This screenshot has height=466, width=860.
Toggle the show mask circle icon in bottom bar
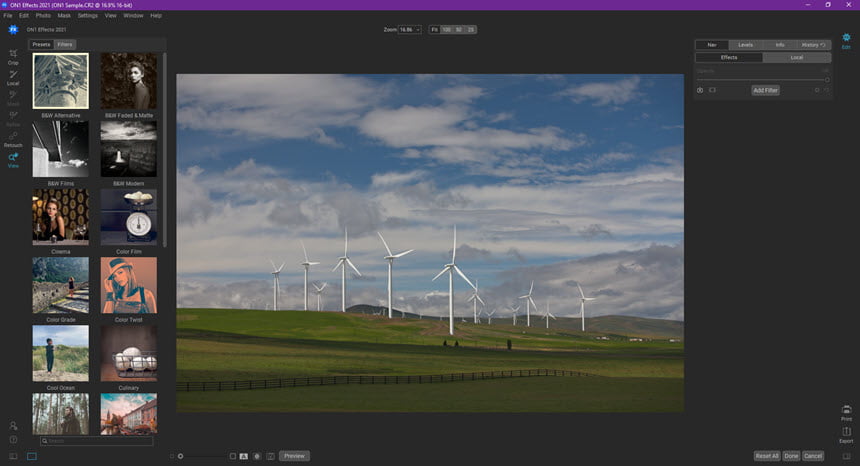[257, 456]
